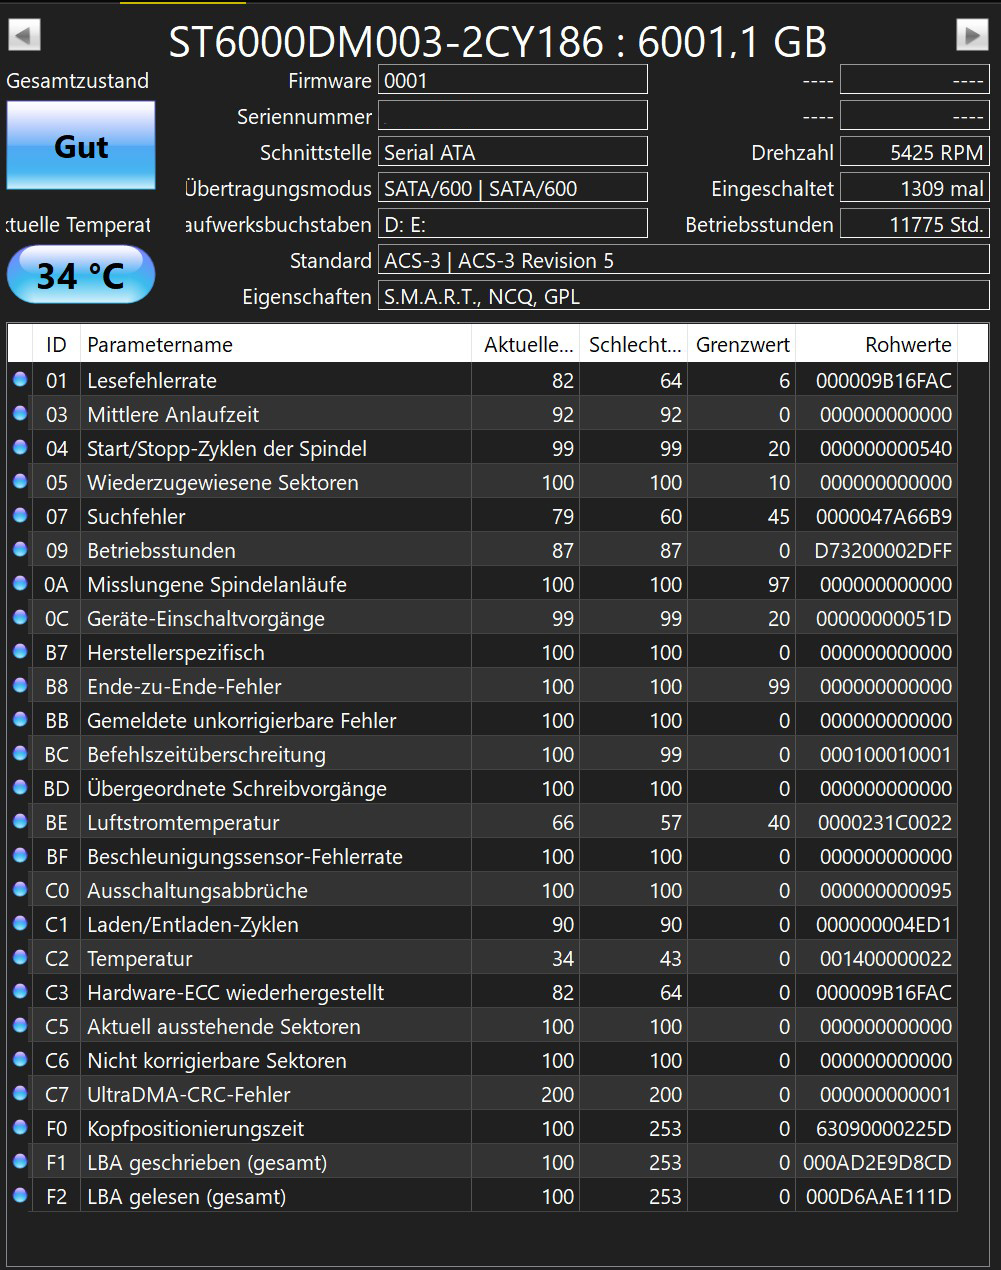
Task: Select raw value 000D6AAE111D
Action: click(879, 1197)
